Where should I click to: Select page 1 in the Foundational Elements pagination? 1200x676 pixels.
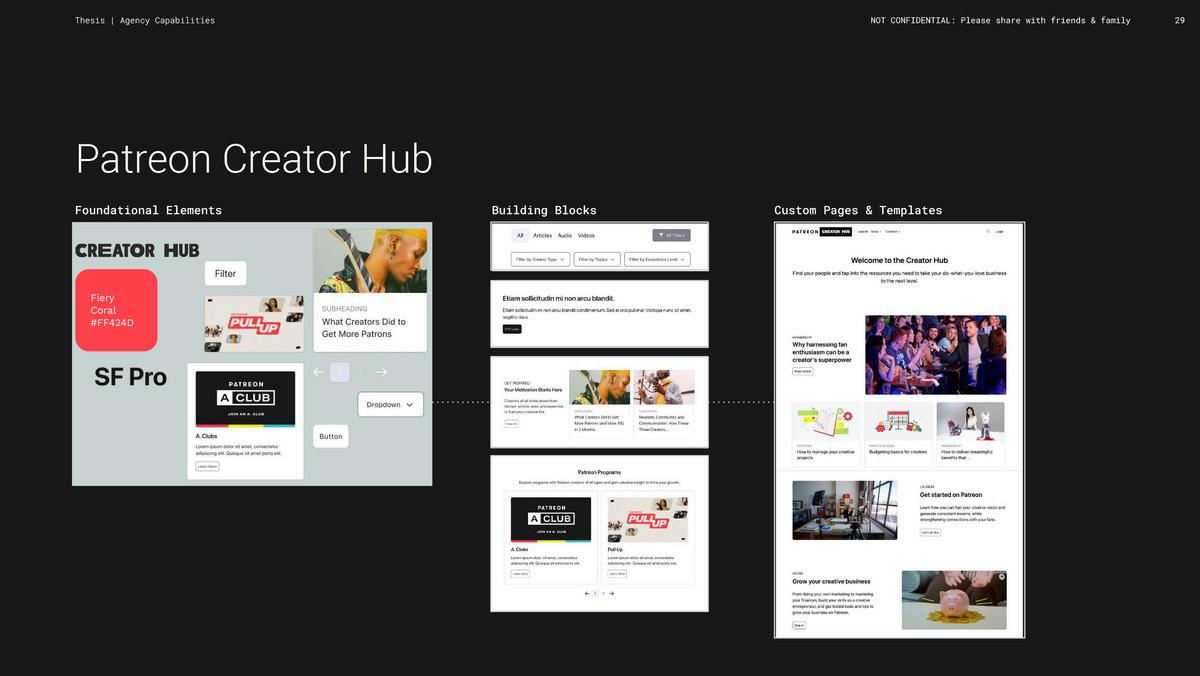(339, 372)
